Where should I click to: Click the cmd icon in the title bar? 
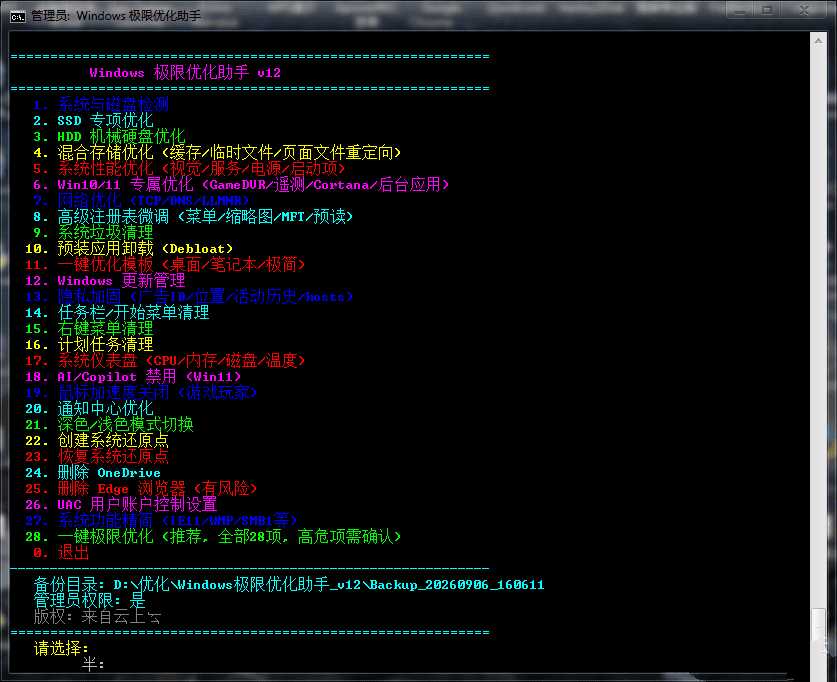point(17,17)
